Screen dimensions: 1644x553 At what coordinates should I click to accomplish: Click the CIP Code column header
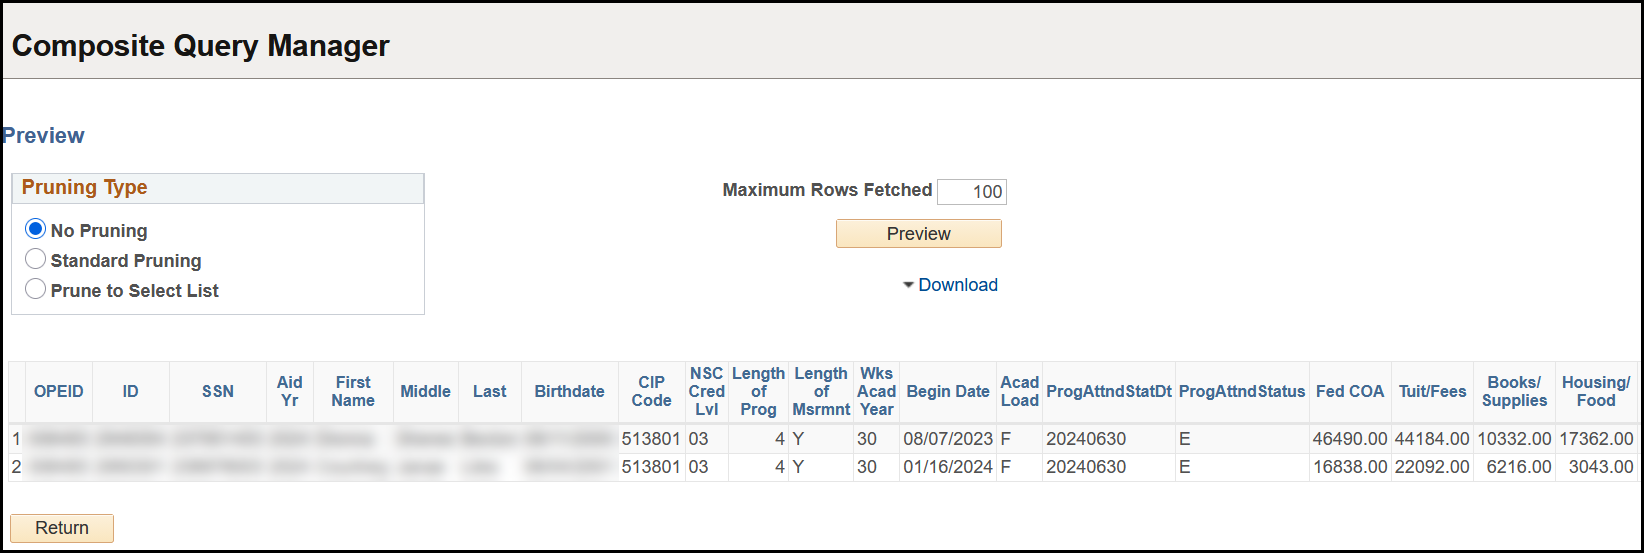651,392
